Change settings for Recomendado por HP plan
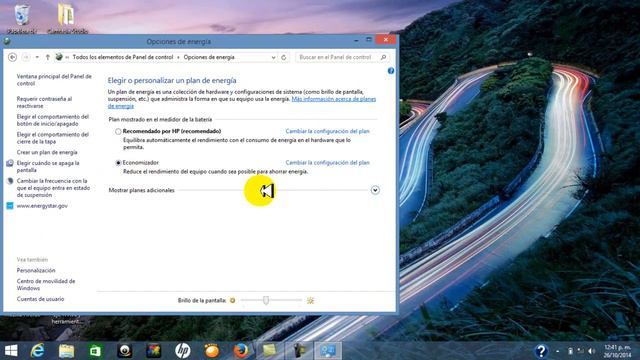The image size is (640, 360). coord(327,131)
